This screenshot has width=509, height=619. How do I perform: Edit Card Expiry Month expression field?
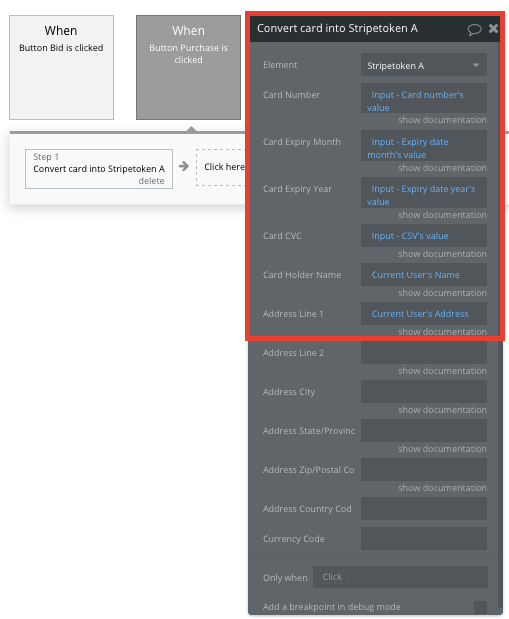(424, 145)
